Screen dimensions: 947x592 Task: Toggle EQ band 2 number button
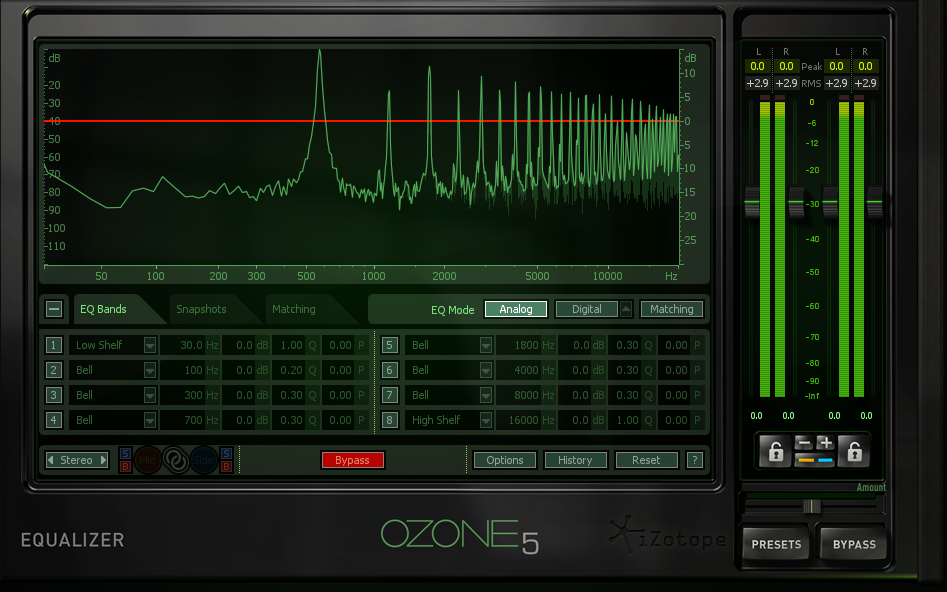54,370
